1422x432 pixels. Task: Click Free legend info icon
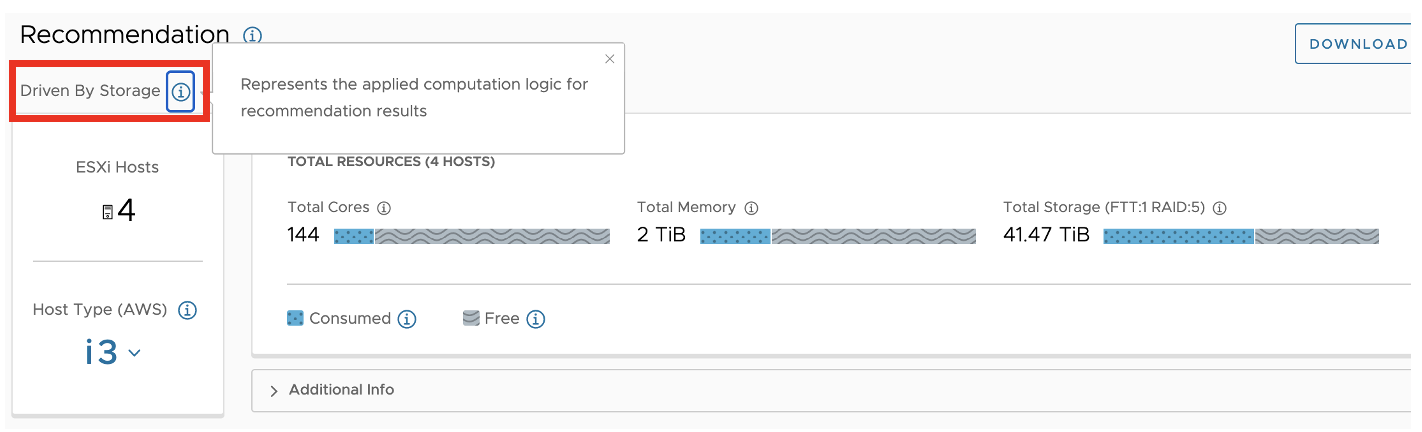tap(535, 319)
